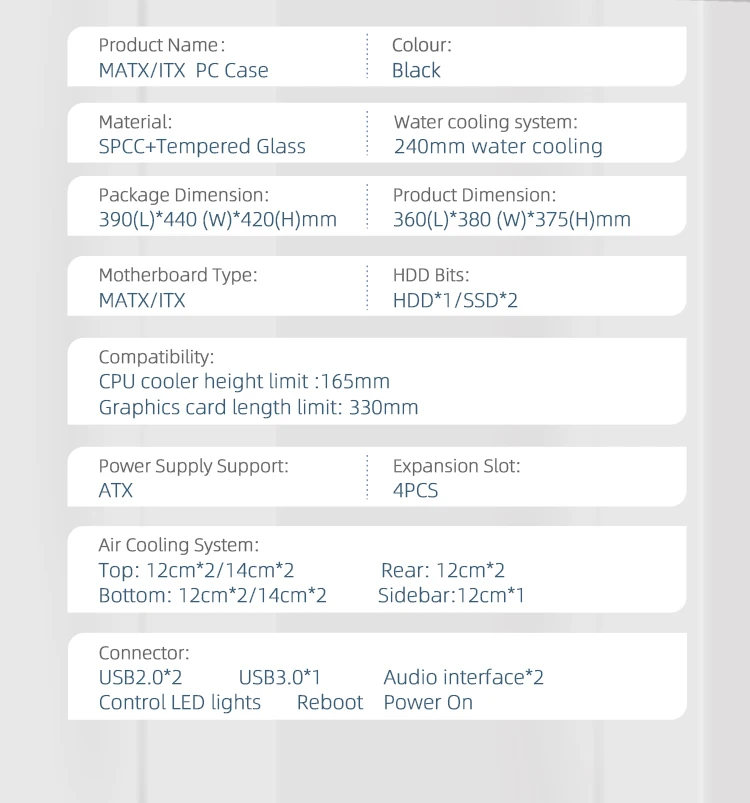750x803 pixels.
Task: Click the Motherboard Type label
Action: [x=177, y=275]
